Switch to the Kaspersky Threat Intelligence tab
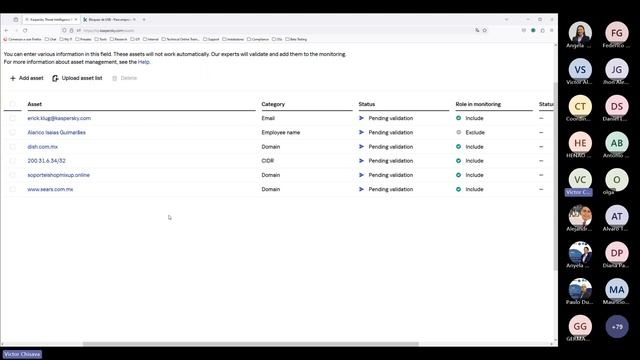Image resolution: width=640 pixels, height=360 pixels. 51,20
